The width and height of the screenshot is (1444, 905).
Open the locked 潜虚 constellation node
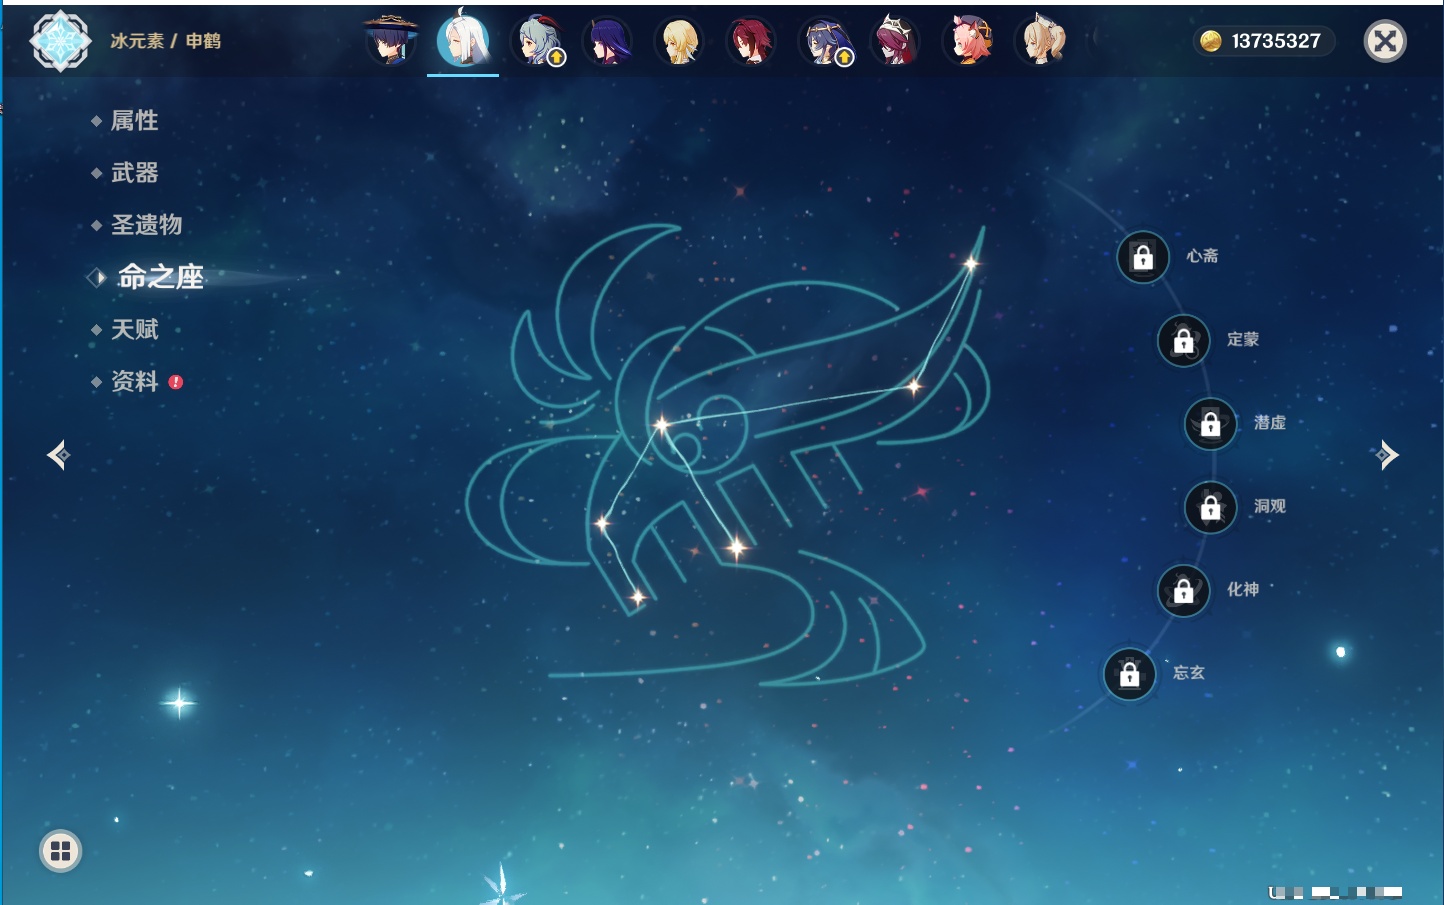coord(1211,424)
